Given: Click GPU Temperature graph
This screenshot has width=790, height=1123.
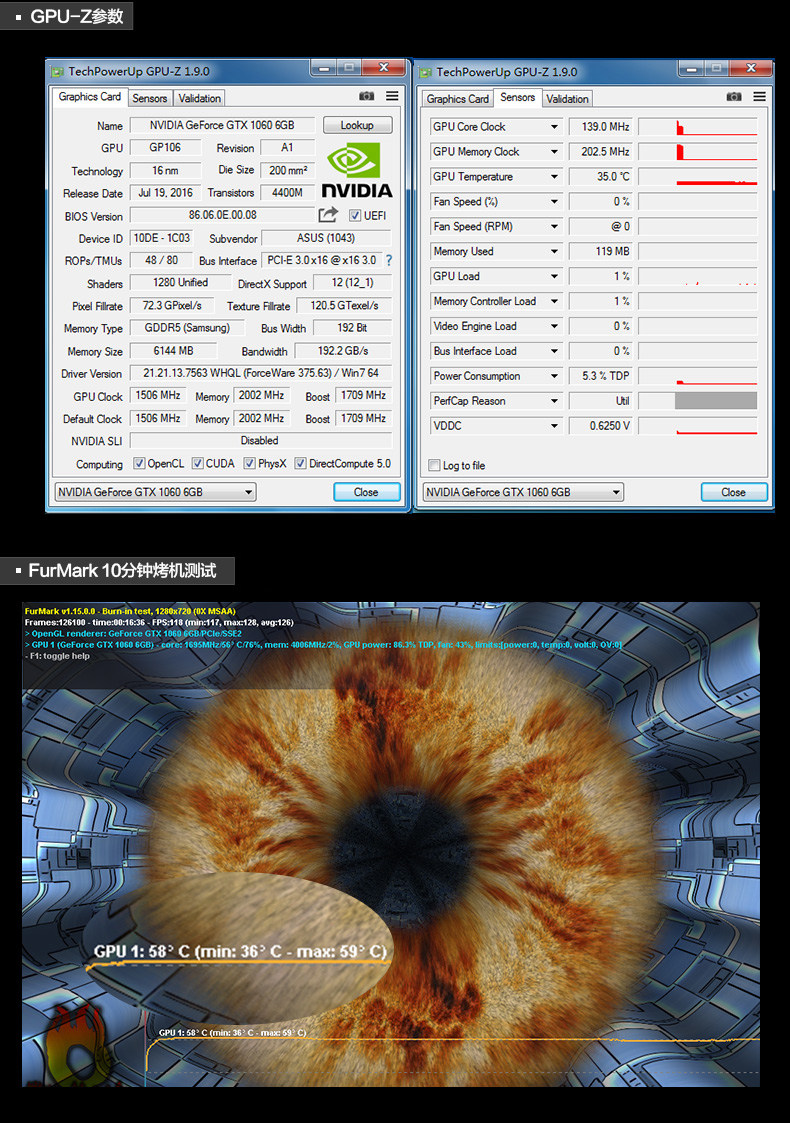Looking at the screenshot, I should tap(698, 177).
